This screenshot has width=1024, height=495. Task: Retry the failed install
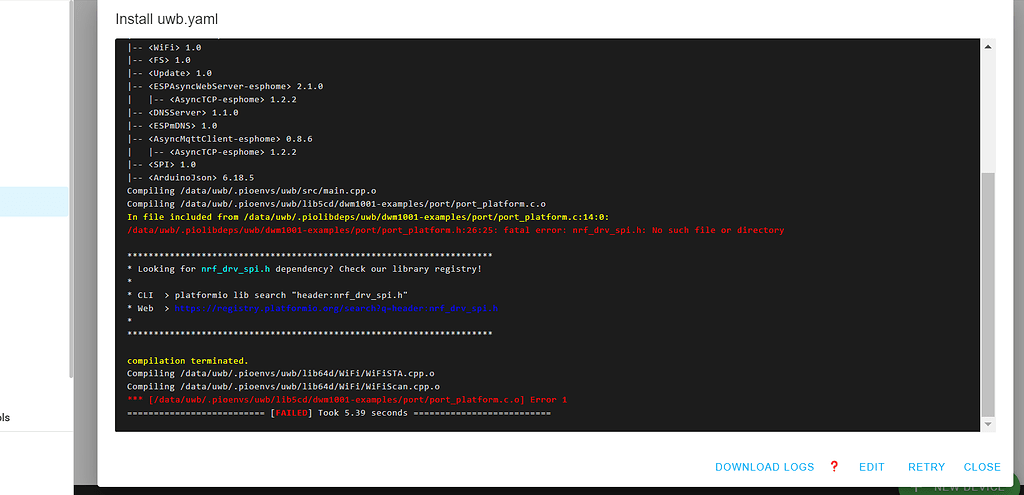pos(927,467)
